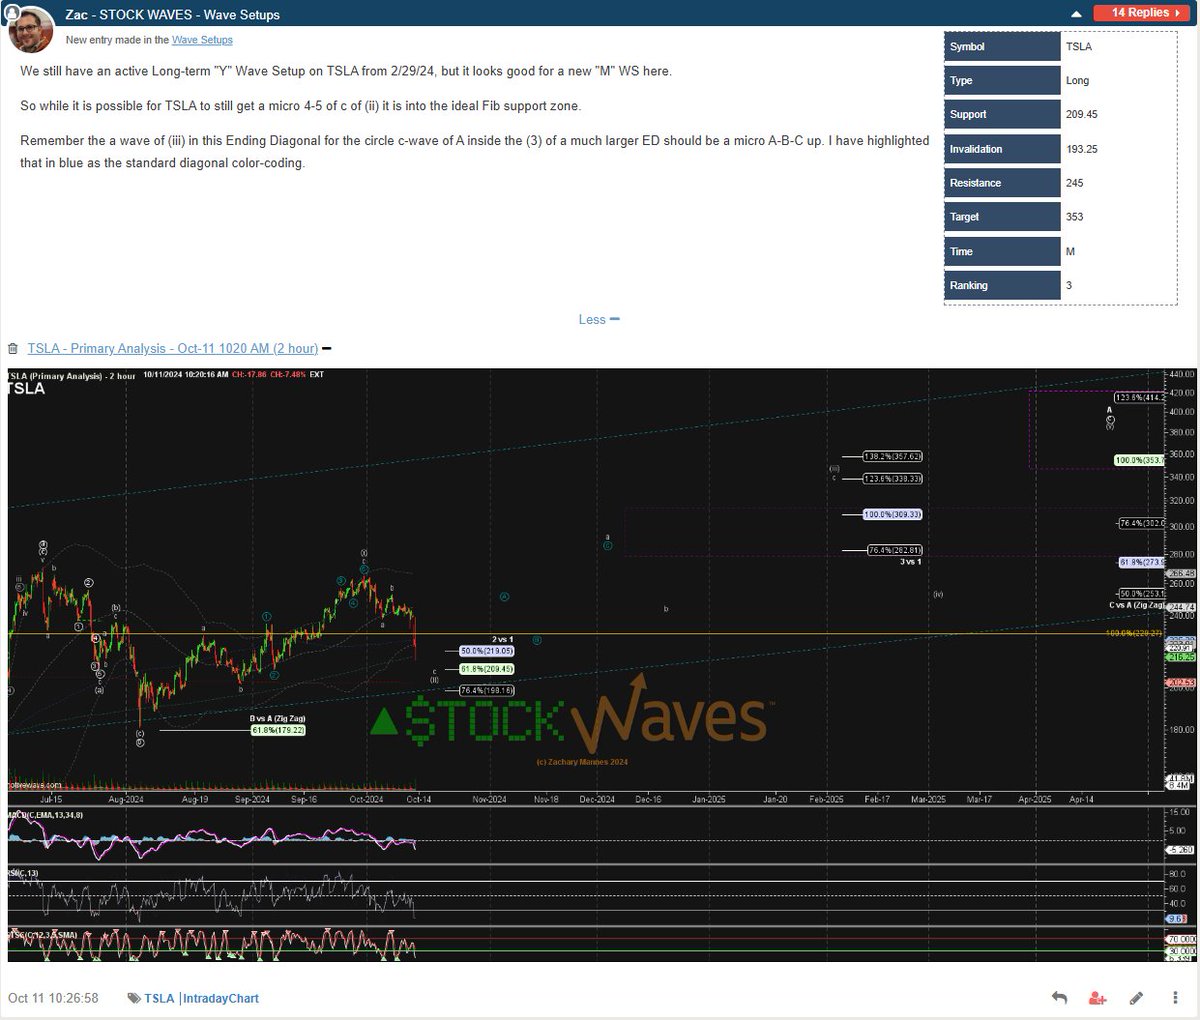Click the Oct 11 10:26:58 timestamp
This screenshot has height=1020, width=1200.
53,998
